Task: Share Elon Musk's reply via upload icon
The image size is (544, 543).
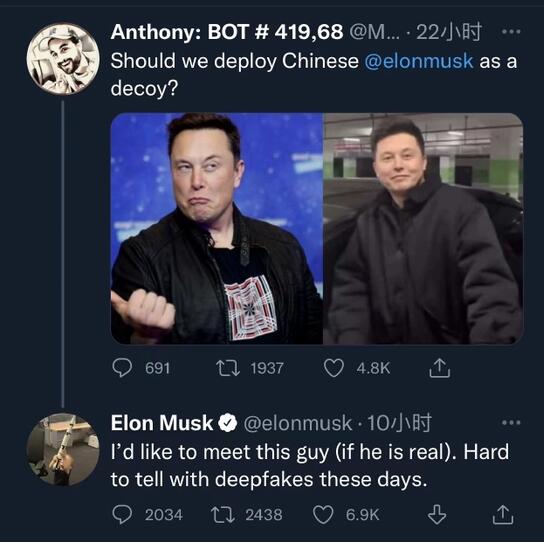Action: (x=503, y=514)
